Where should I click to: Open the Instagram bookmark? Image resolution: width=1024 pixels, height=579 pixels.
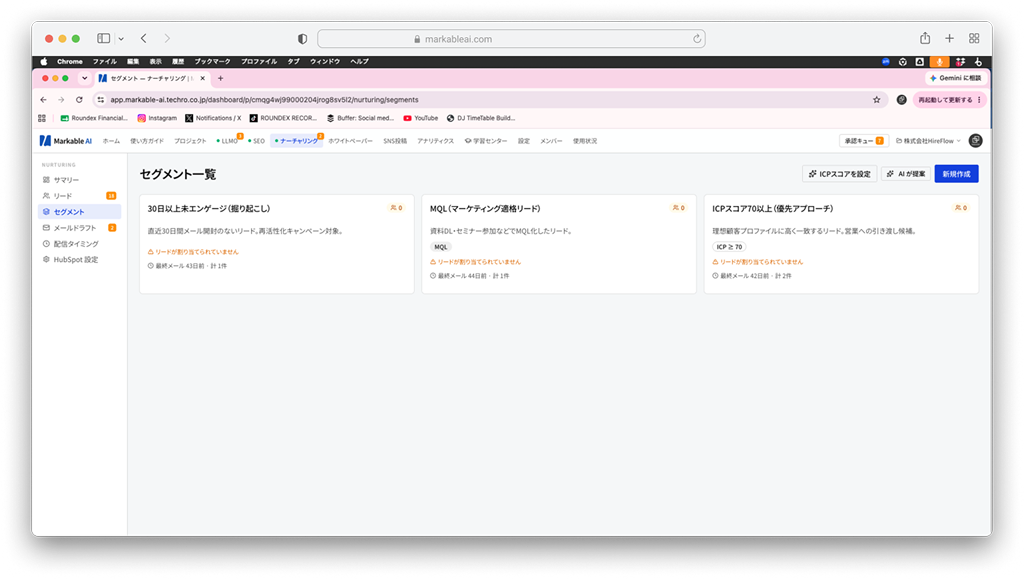(157, 118)
